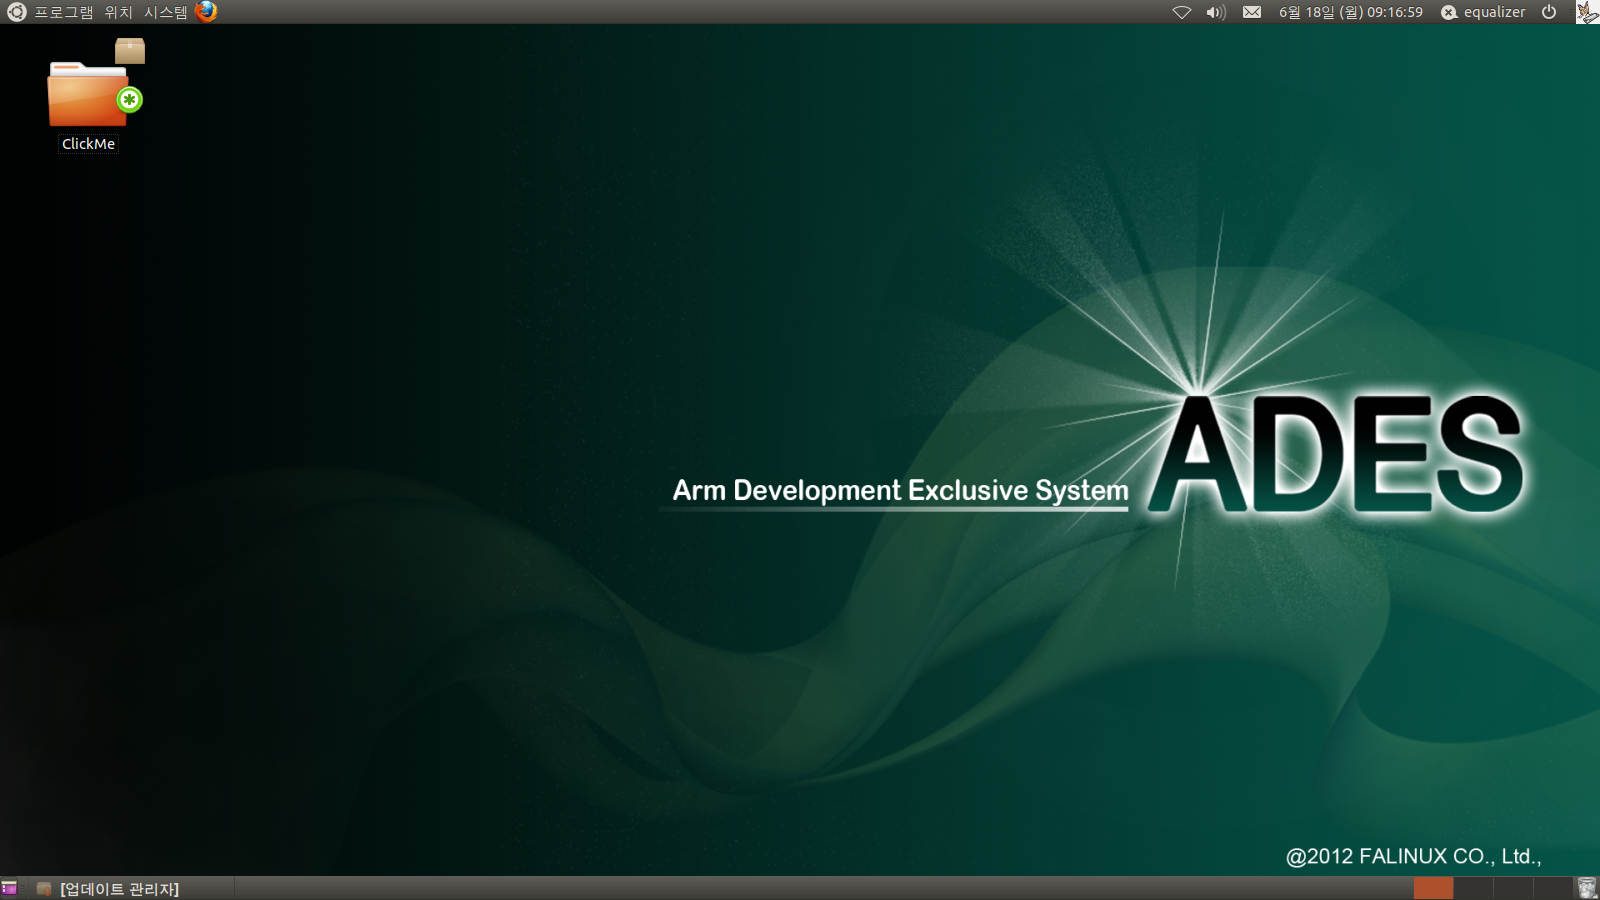The image size is (1600, 900).
Task: Switch to the fourth workspace in the switcher
Action: click(1553, 888)
